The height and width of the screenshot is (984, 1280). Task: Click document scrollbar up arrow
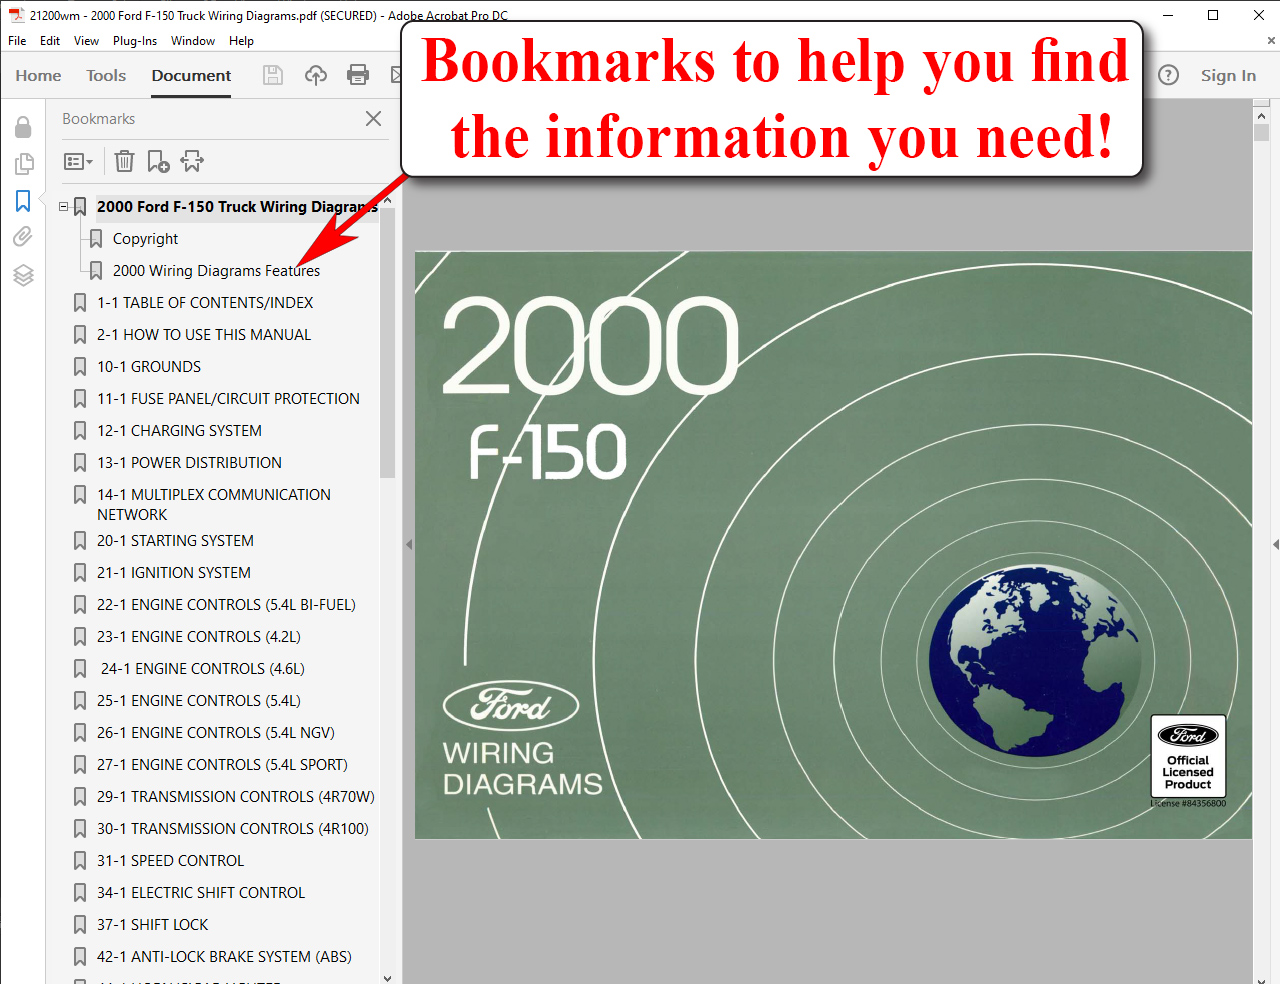[x=1261, y=117]
